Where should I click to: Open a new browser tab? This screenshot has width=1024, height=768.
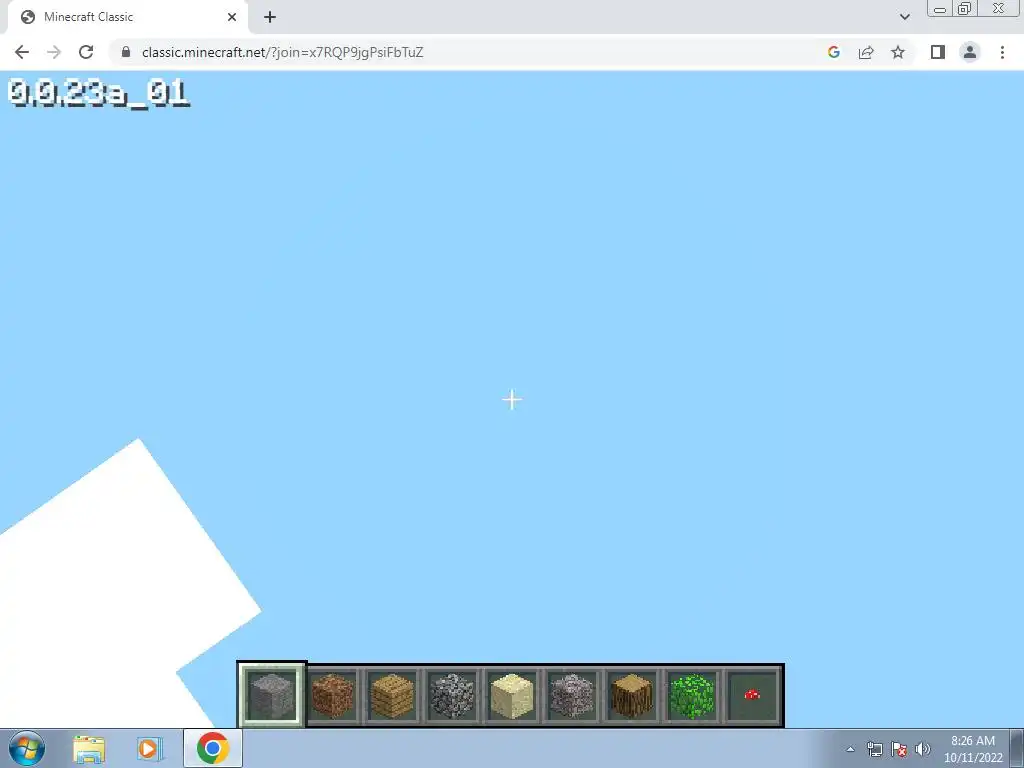point(270,17)
